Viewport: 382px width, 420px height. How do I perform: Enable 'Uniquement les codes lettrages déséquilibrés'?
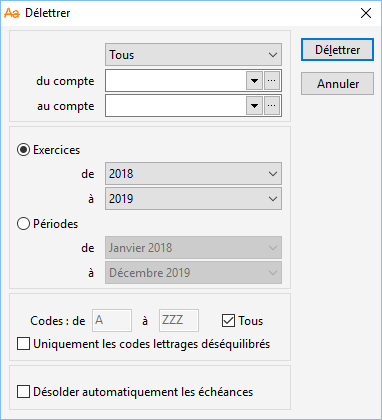(x=23, y=344)
